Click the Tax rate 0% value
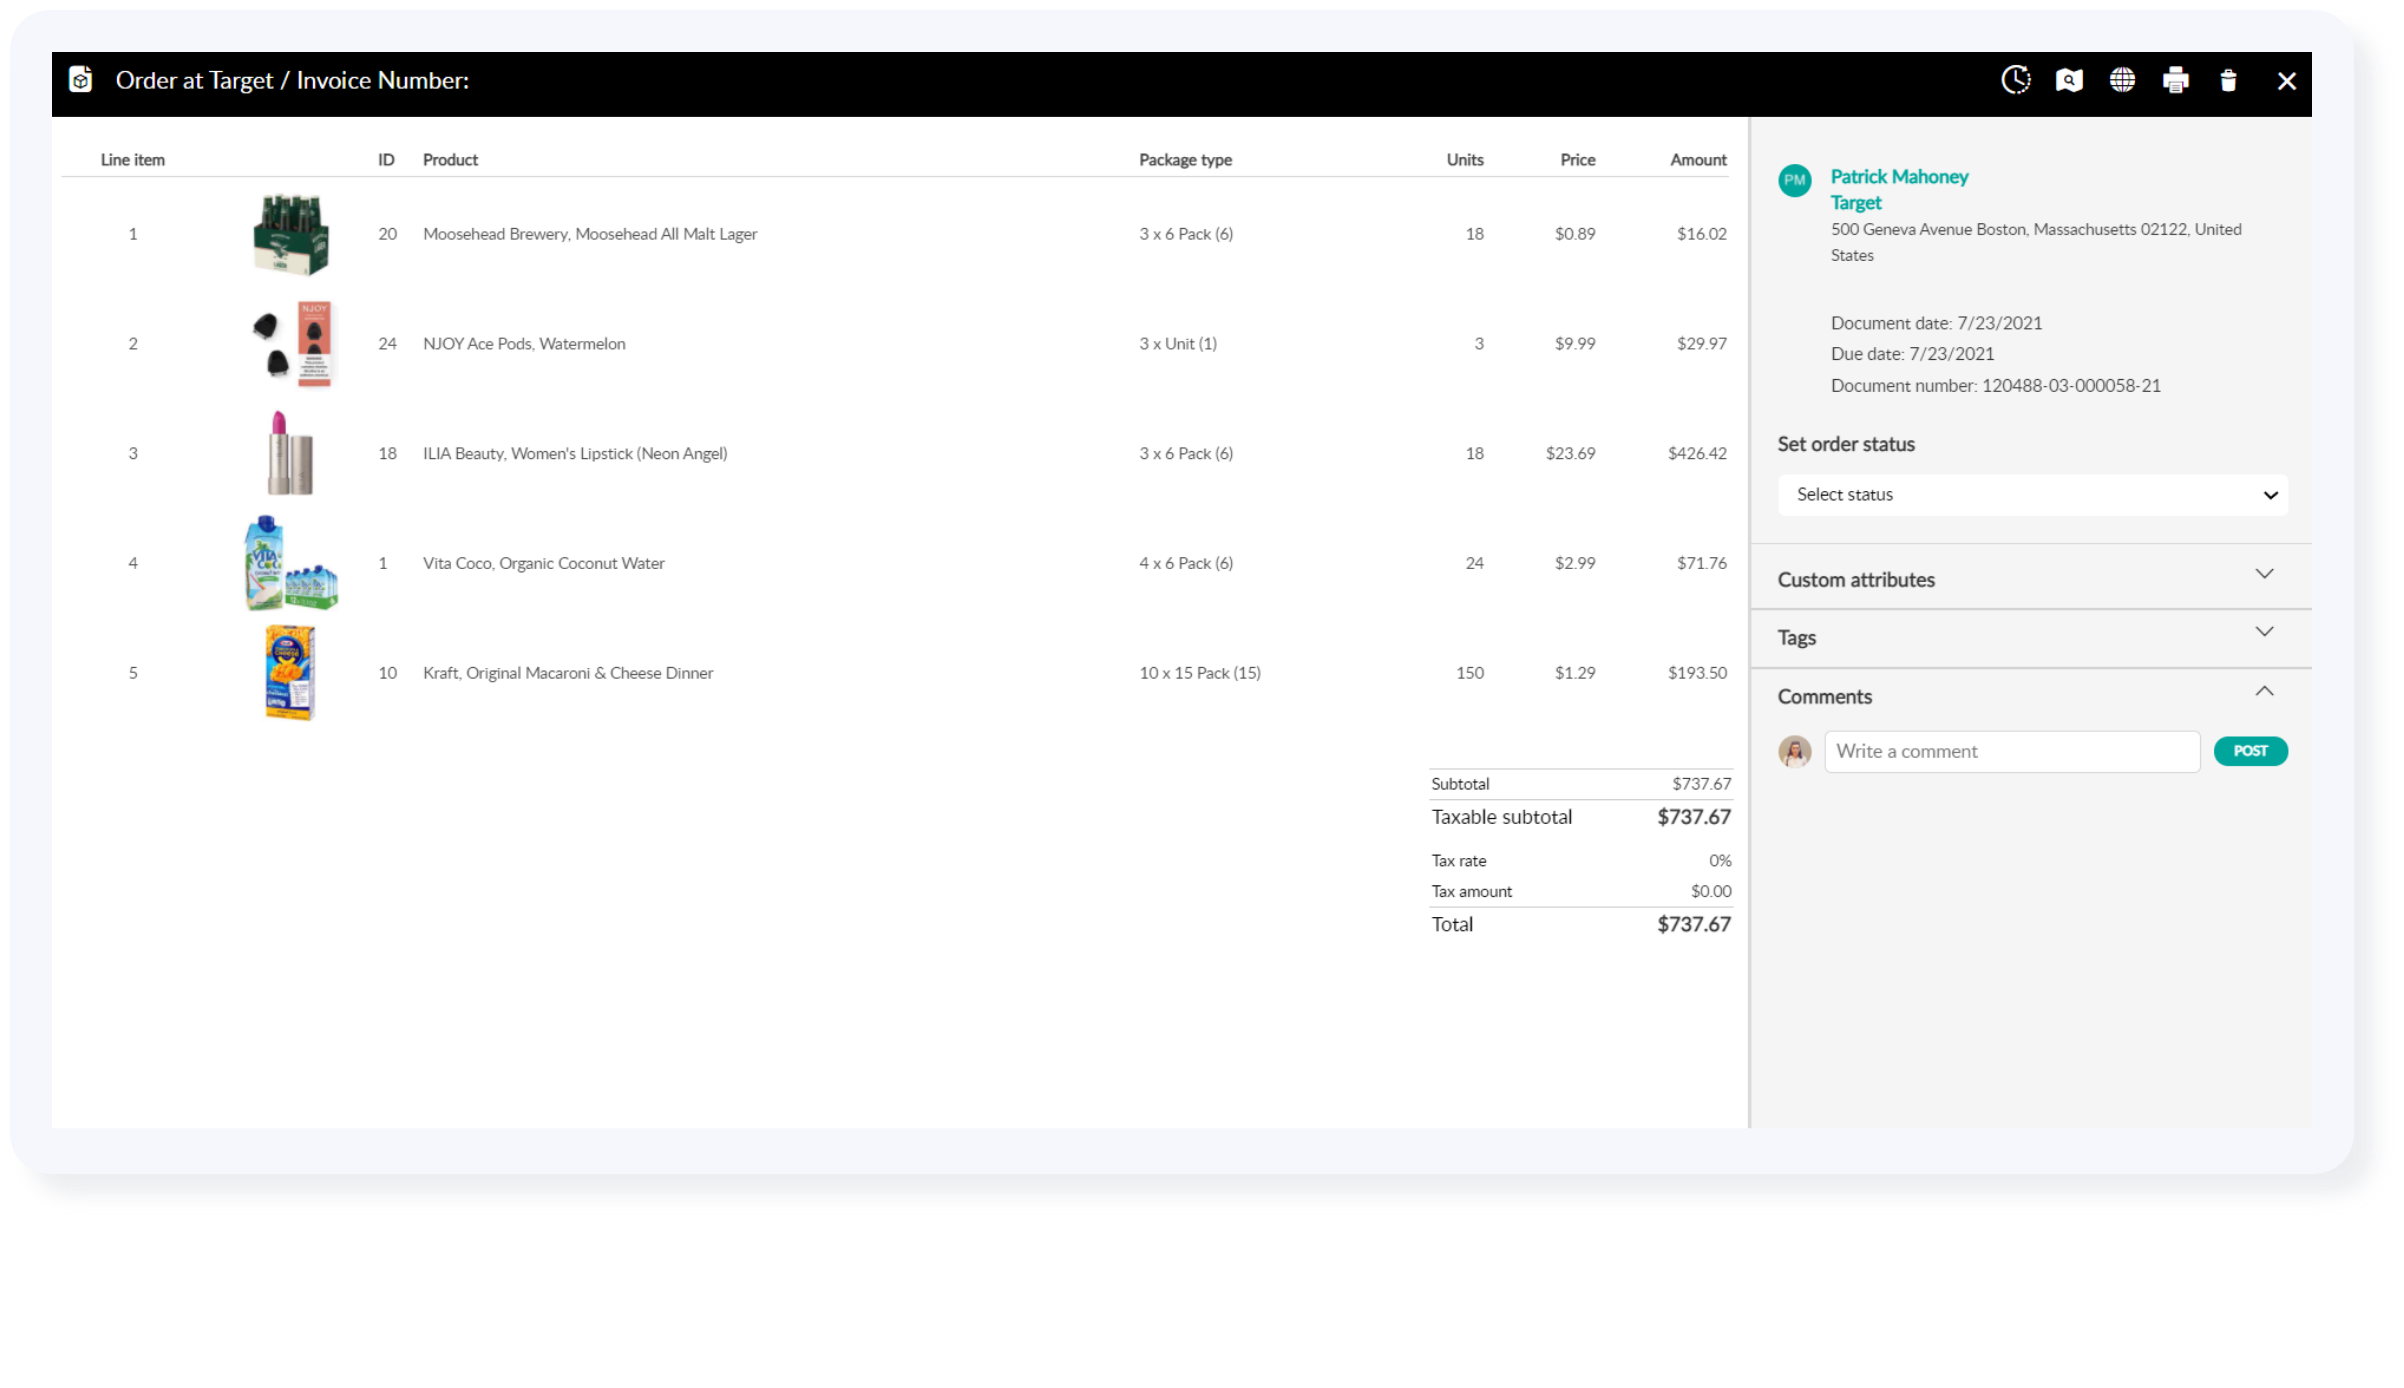 [x=1720, y=861]
